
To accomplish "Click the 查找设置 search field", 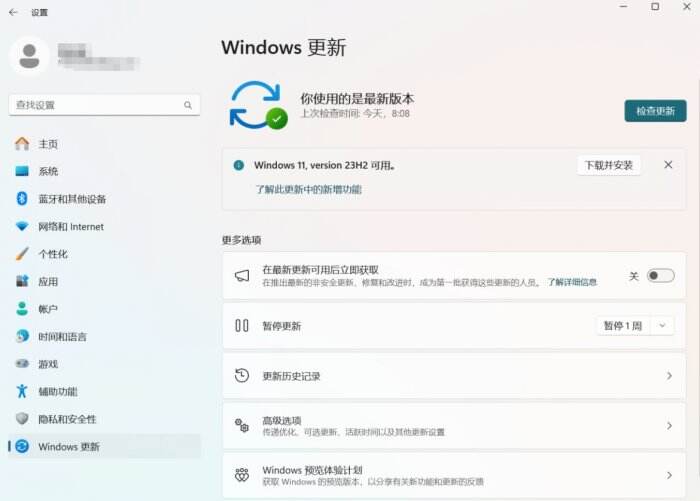I will pos(104,105).
